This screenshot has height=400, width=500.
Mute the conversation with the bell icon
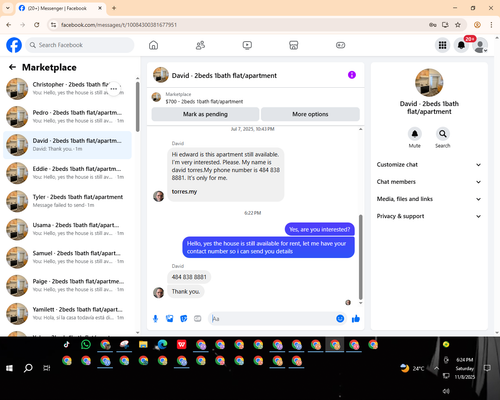(415, 134)
